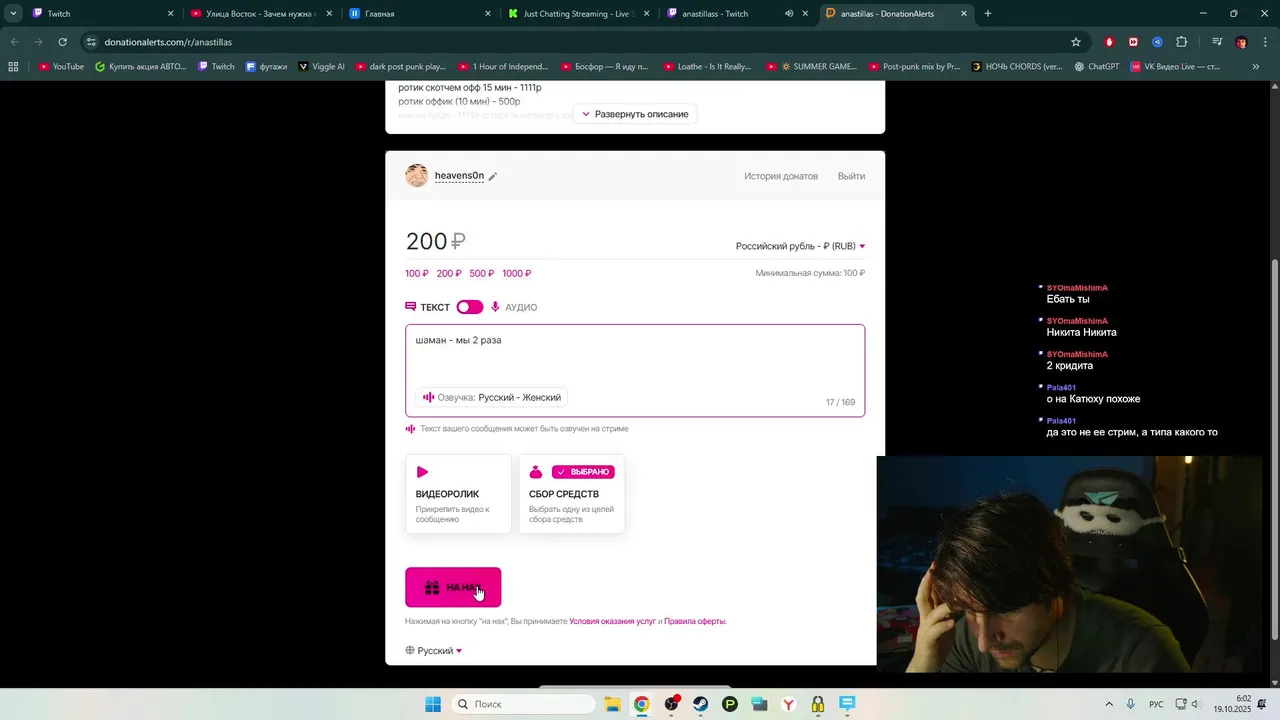Open the green P app on taskbar
The width and height of the screenshot is (1280, 720).
730,704
